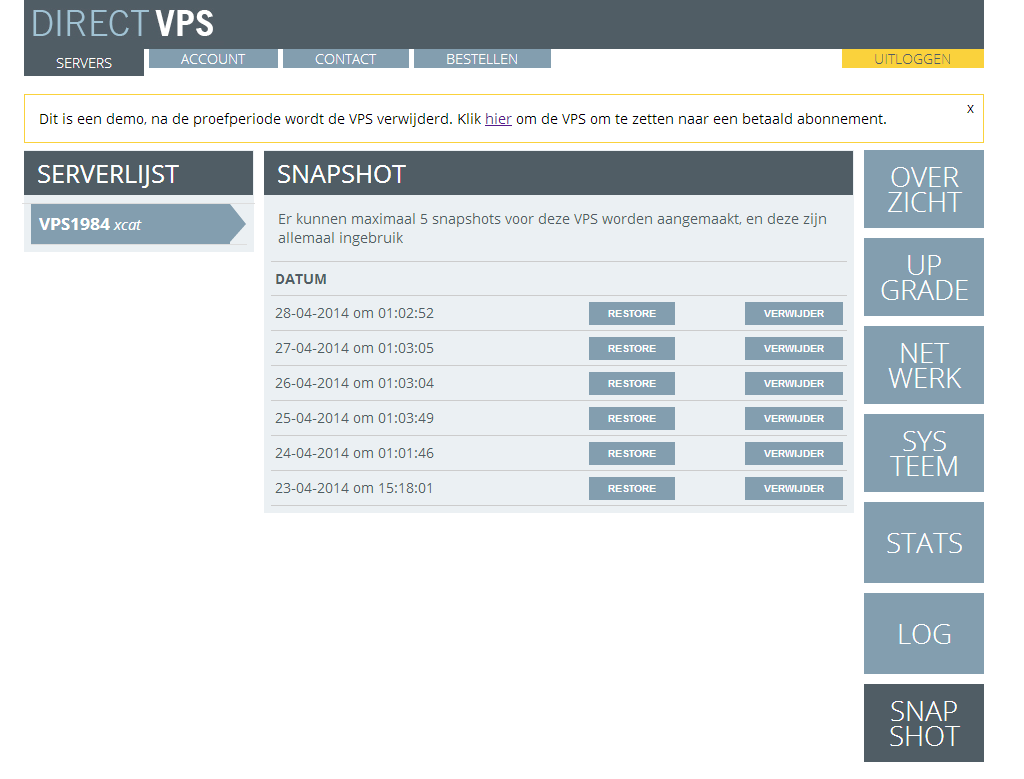Follow the 'hier' link in notice
This screenshot has height=779, width=1024.
tap(498, 119)
